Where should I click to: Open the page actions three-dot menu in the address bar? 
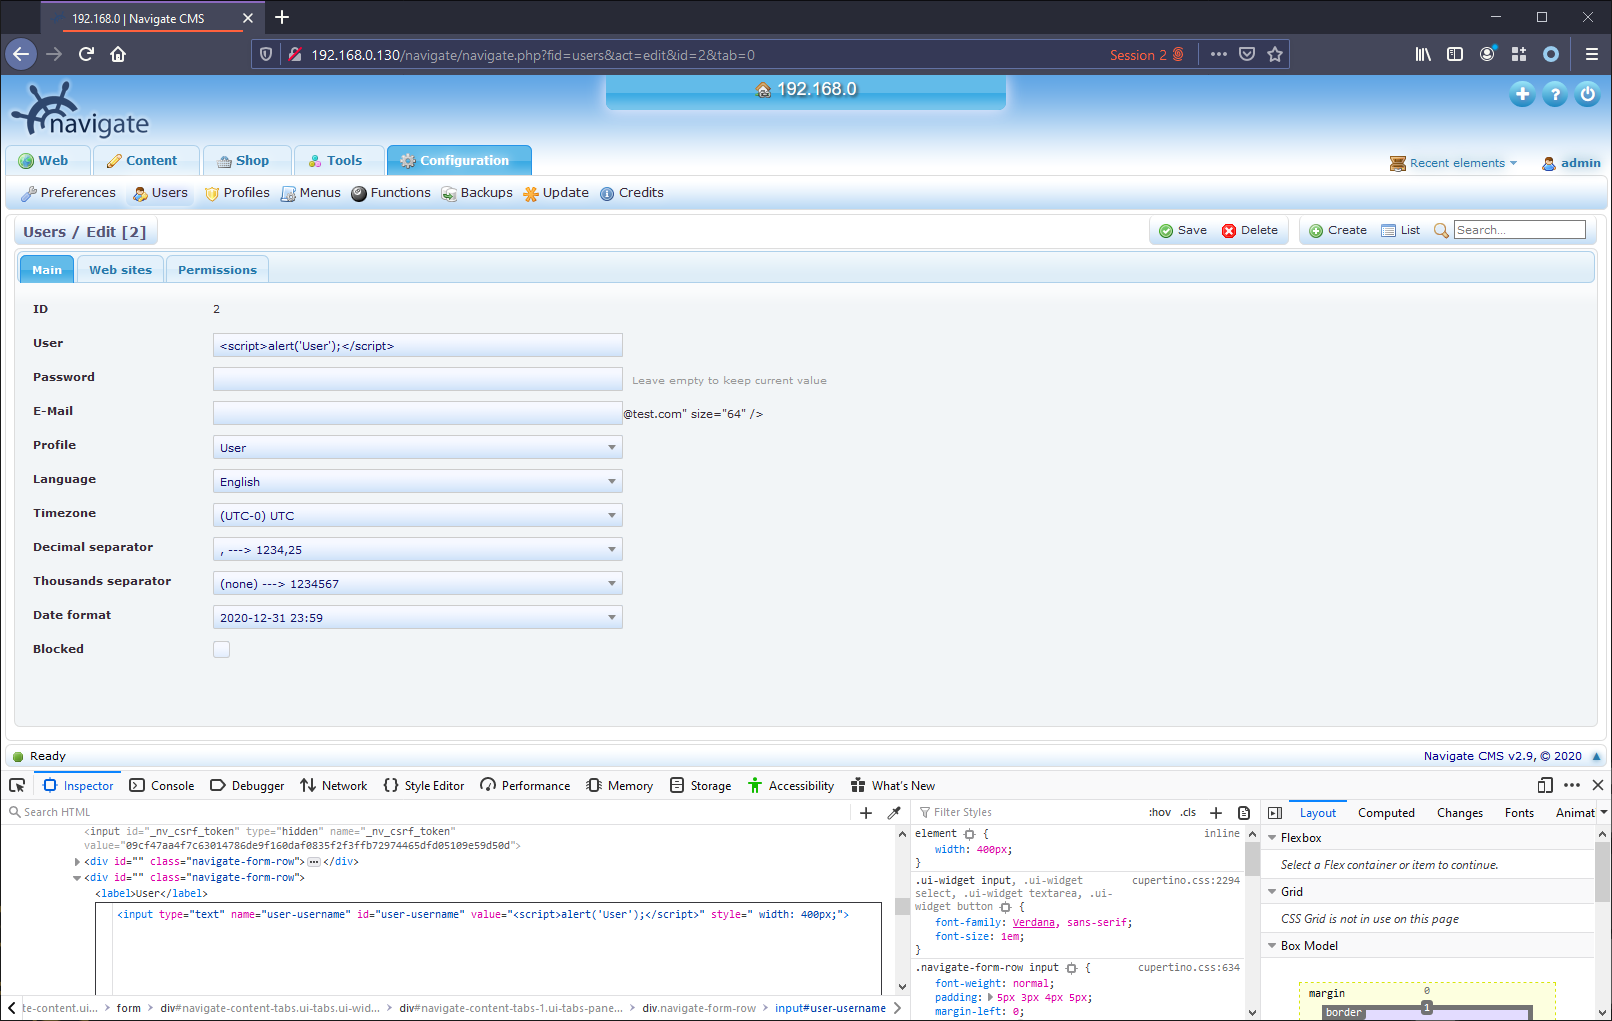(x=1218, y=54)
